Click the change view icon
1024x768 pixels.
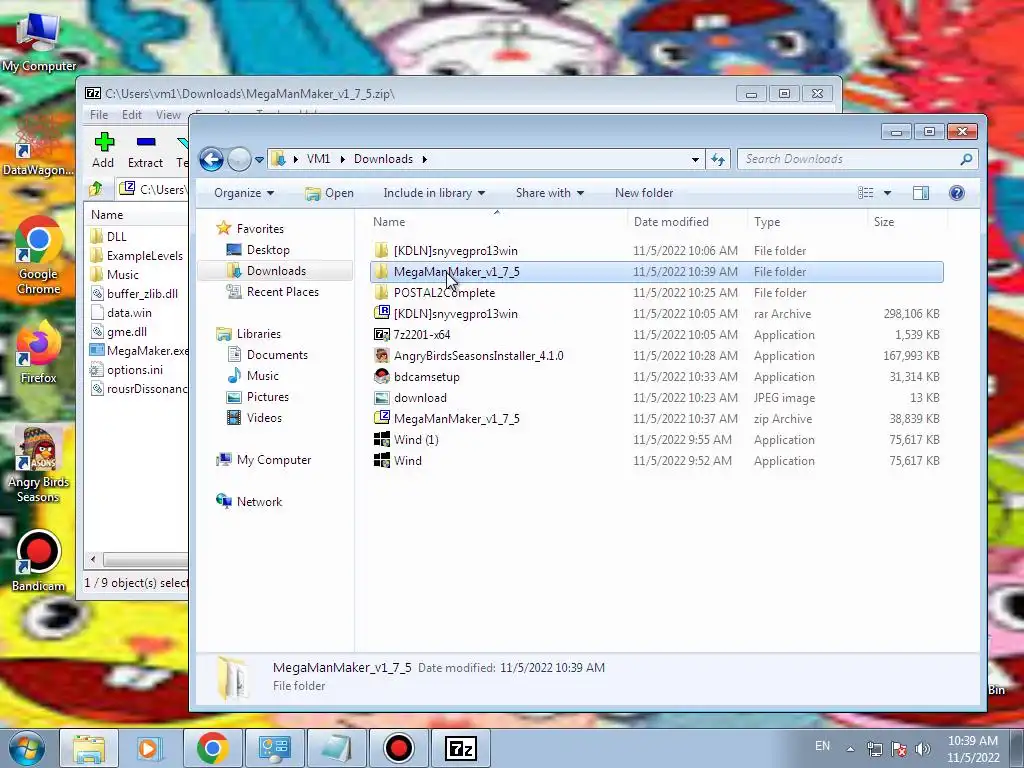pyautogui.click(x=865, y=193)
